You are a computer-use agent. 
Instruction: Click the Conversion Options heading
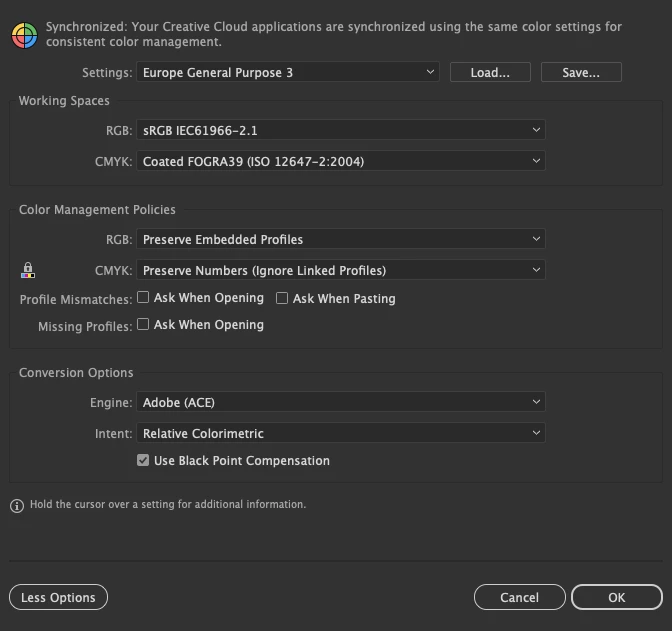(x=76, y=373)
